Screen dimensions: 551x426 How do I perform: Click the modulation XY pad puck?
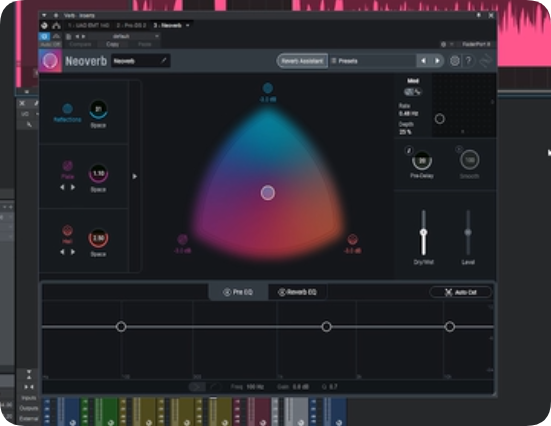[x=440, y=119]
